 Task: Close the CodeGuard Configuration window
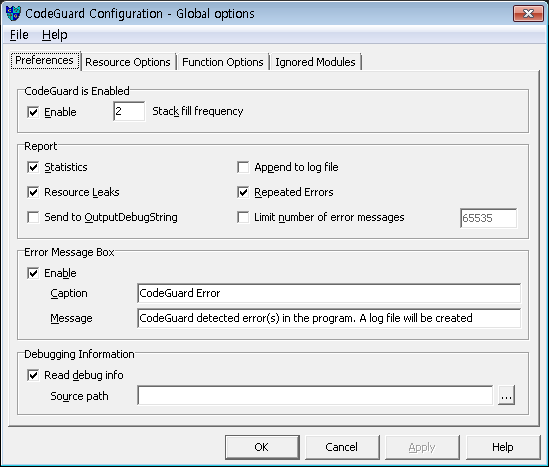coord(528,14)
